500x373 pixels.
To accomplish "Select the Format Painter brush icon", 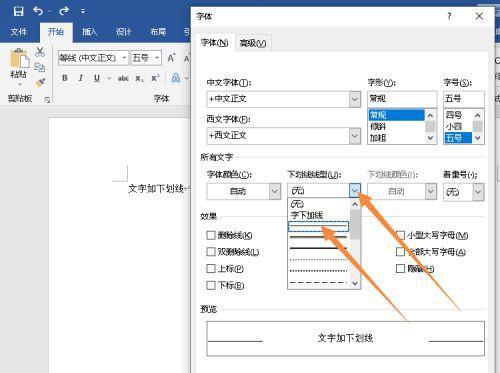I will 40,82.
